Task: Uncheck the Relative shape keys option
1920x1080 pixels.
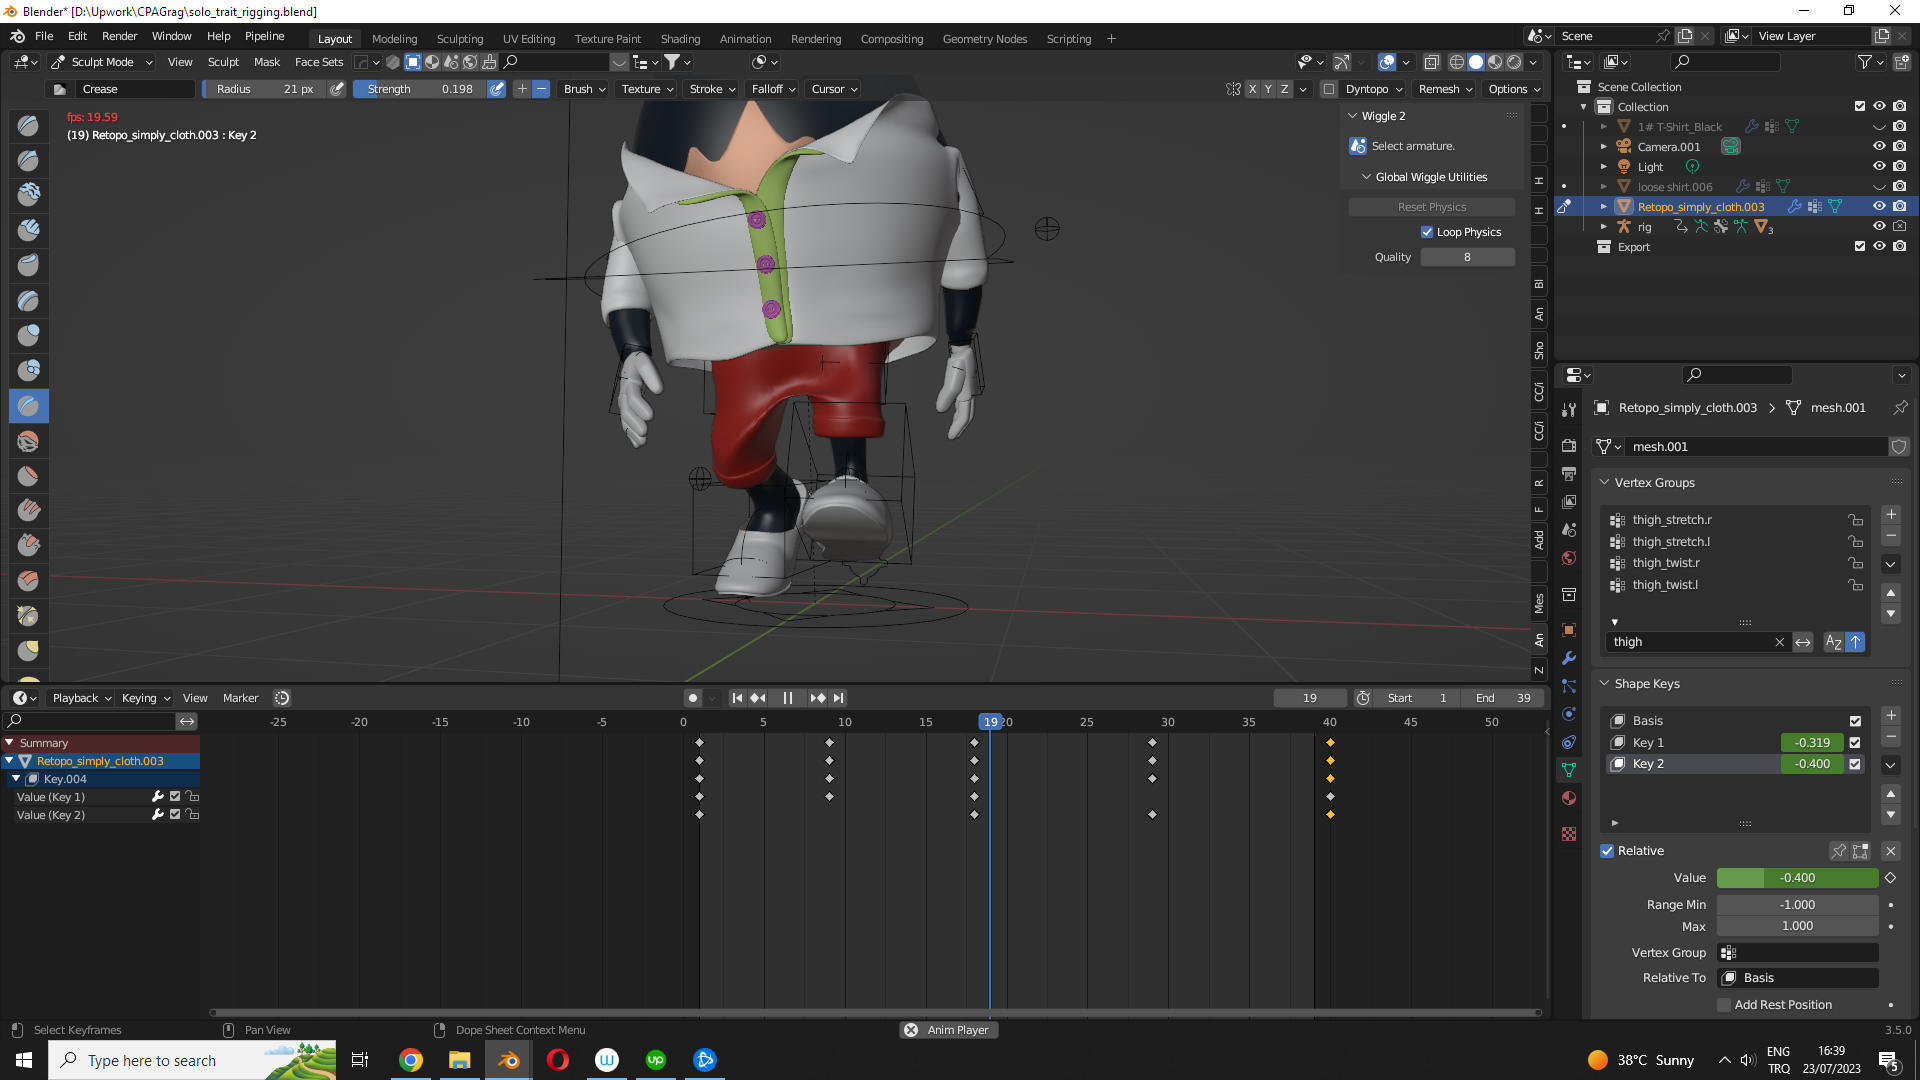Action: [x=1607, y=851]
